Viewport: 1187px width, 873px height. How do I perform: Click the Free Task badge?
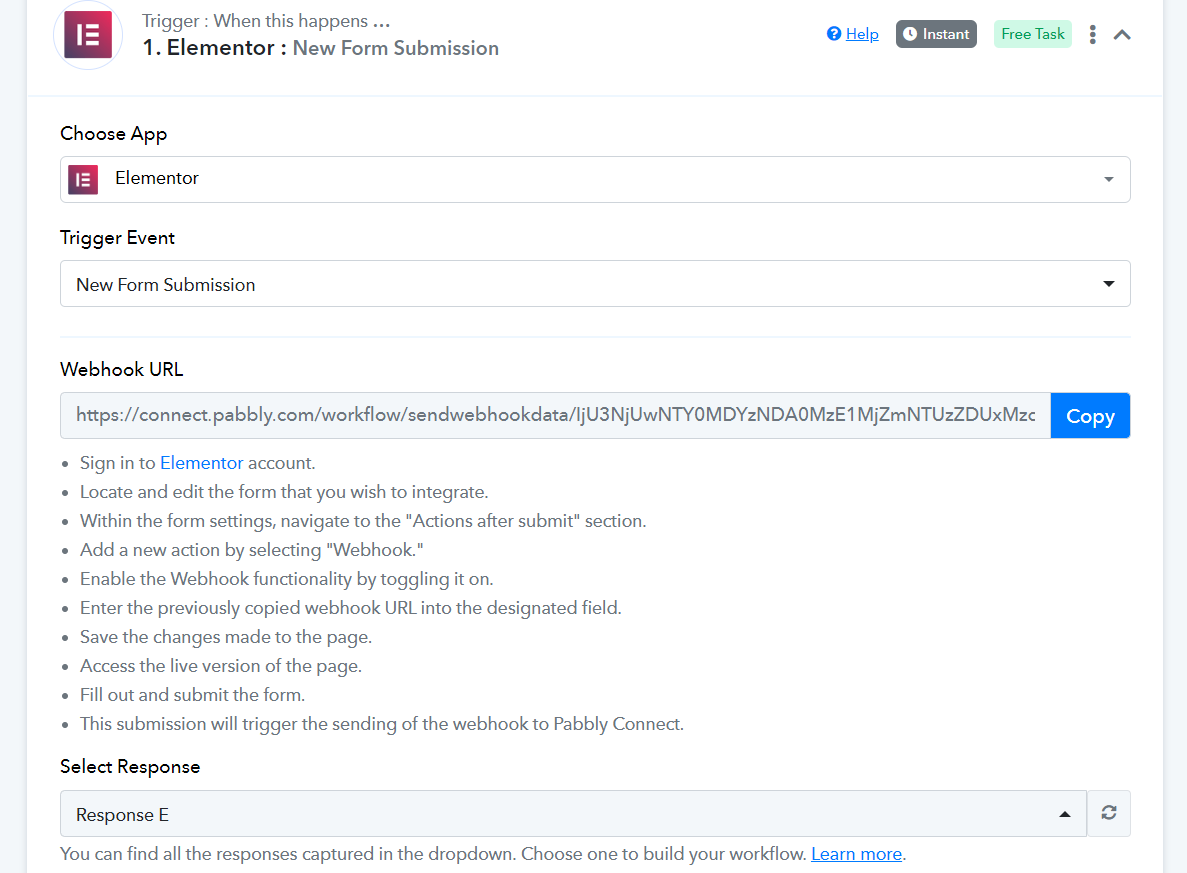(x=1033, y=34)
